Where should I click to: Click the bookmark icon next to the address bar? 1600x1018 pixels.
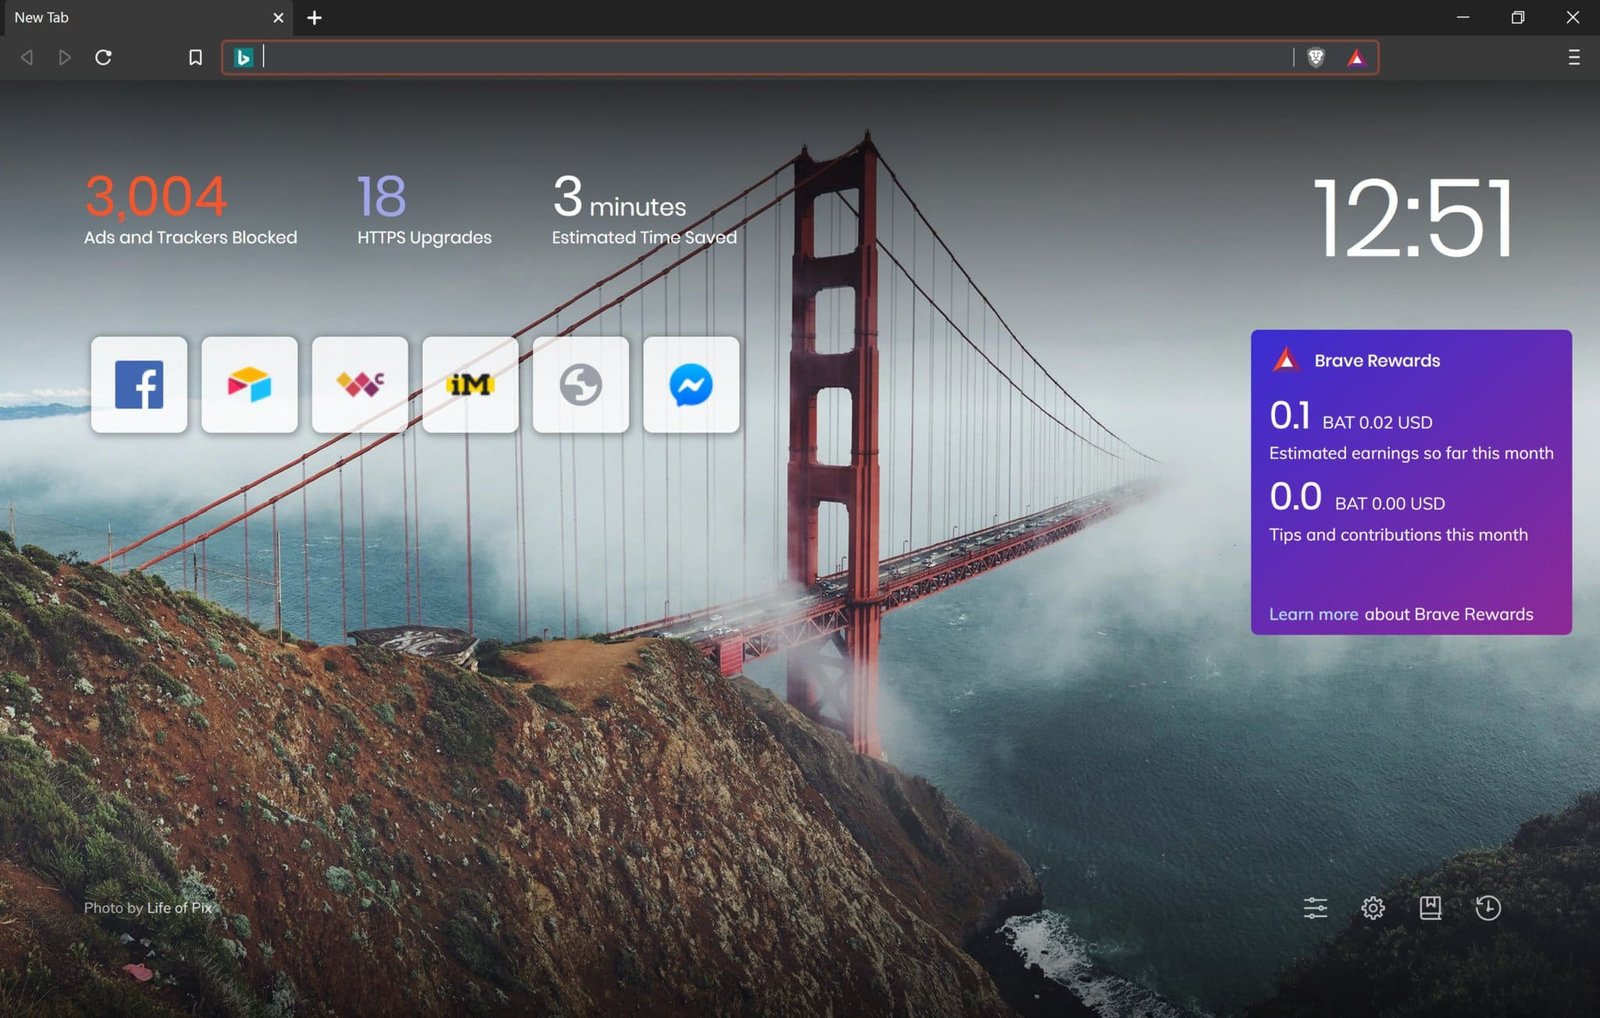click(194, 57)
